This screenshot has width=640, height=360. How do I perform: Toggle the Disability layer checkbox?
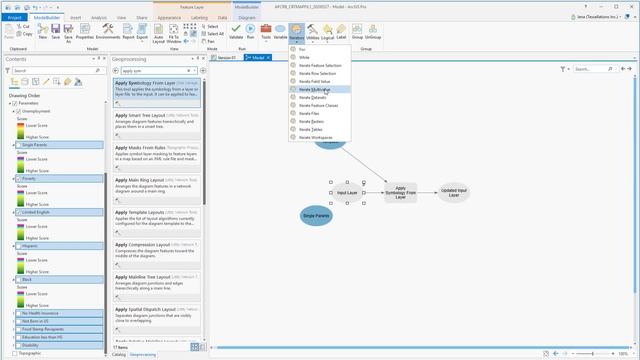[x=18, y=345]
